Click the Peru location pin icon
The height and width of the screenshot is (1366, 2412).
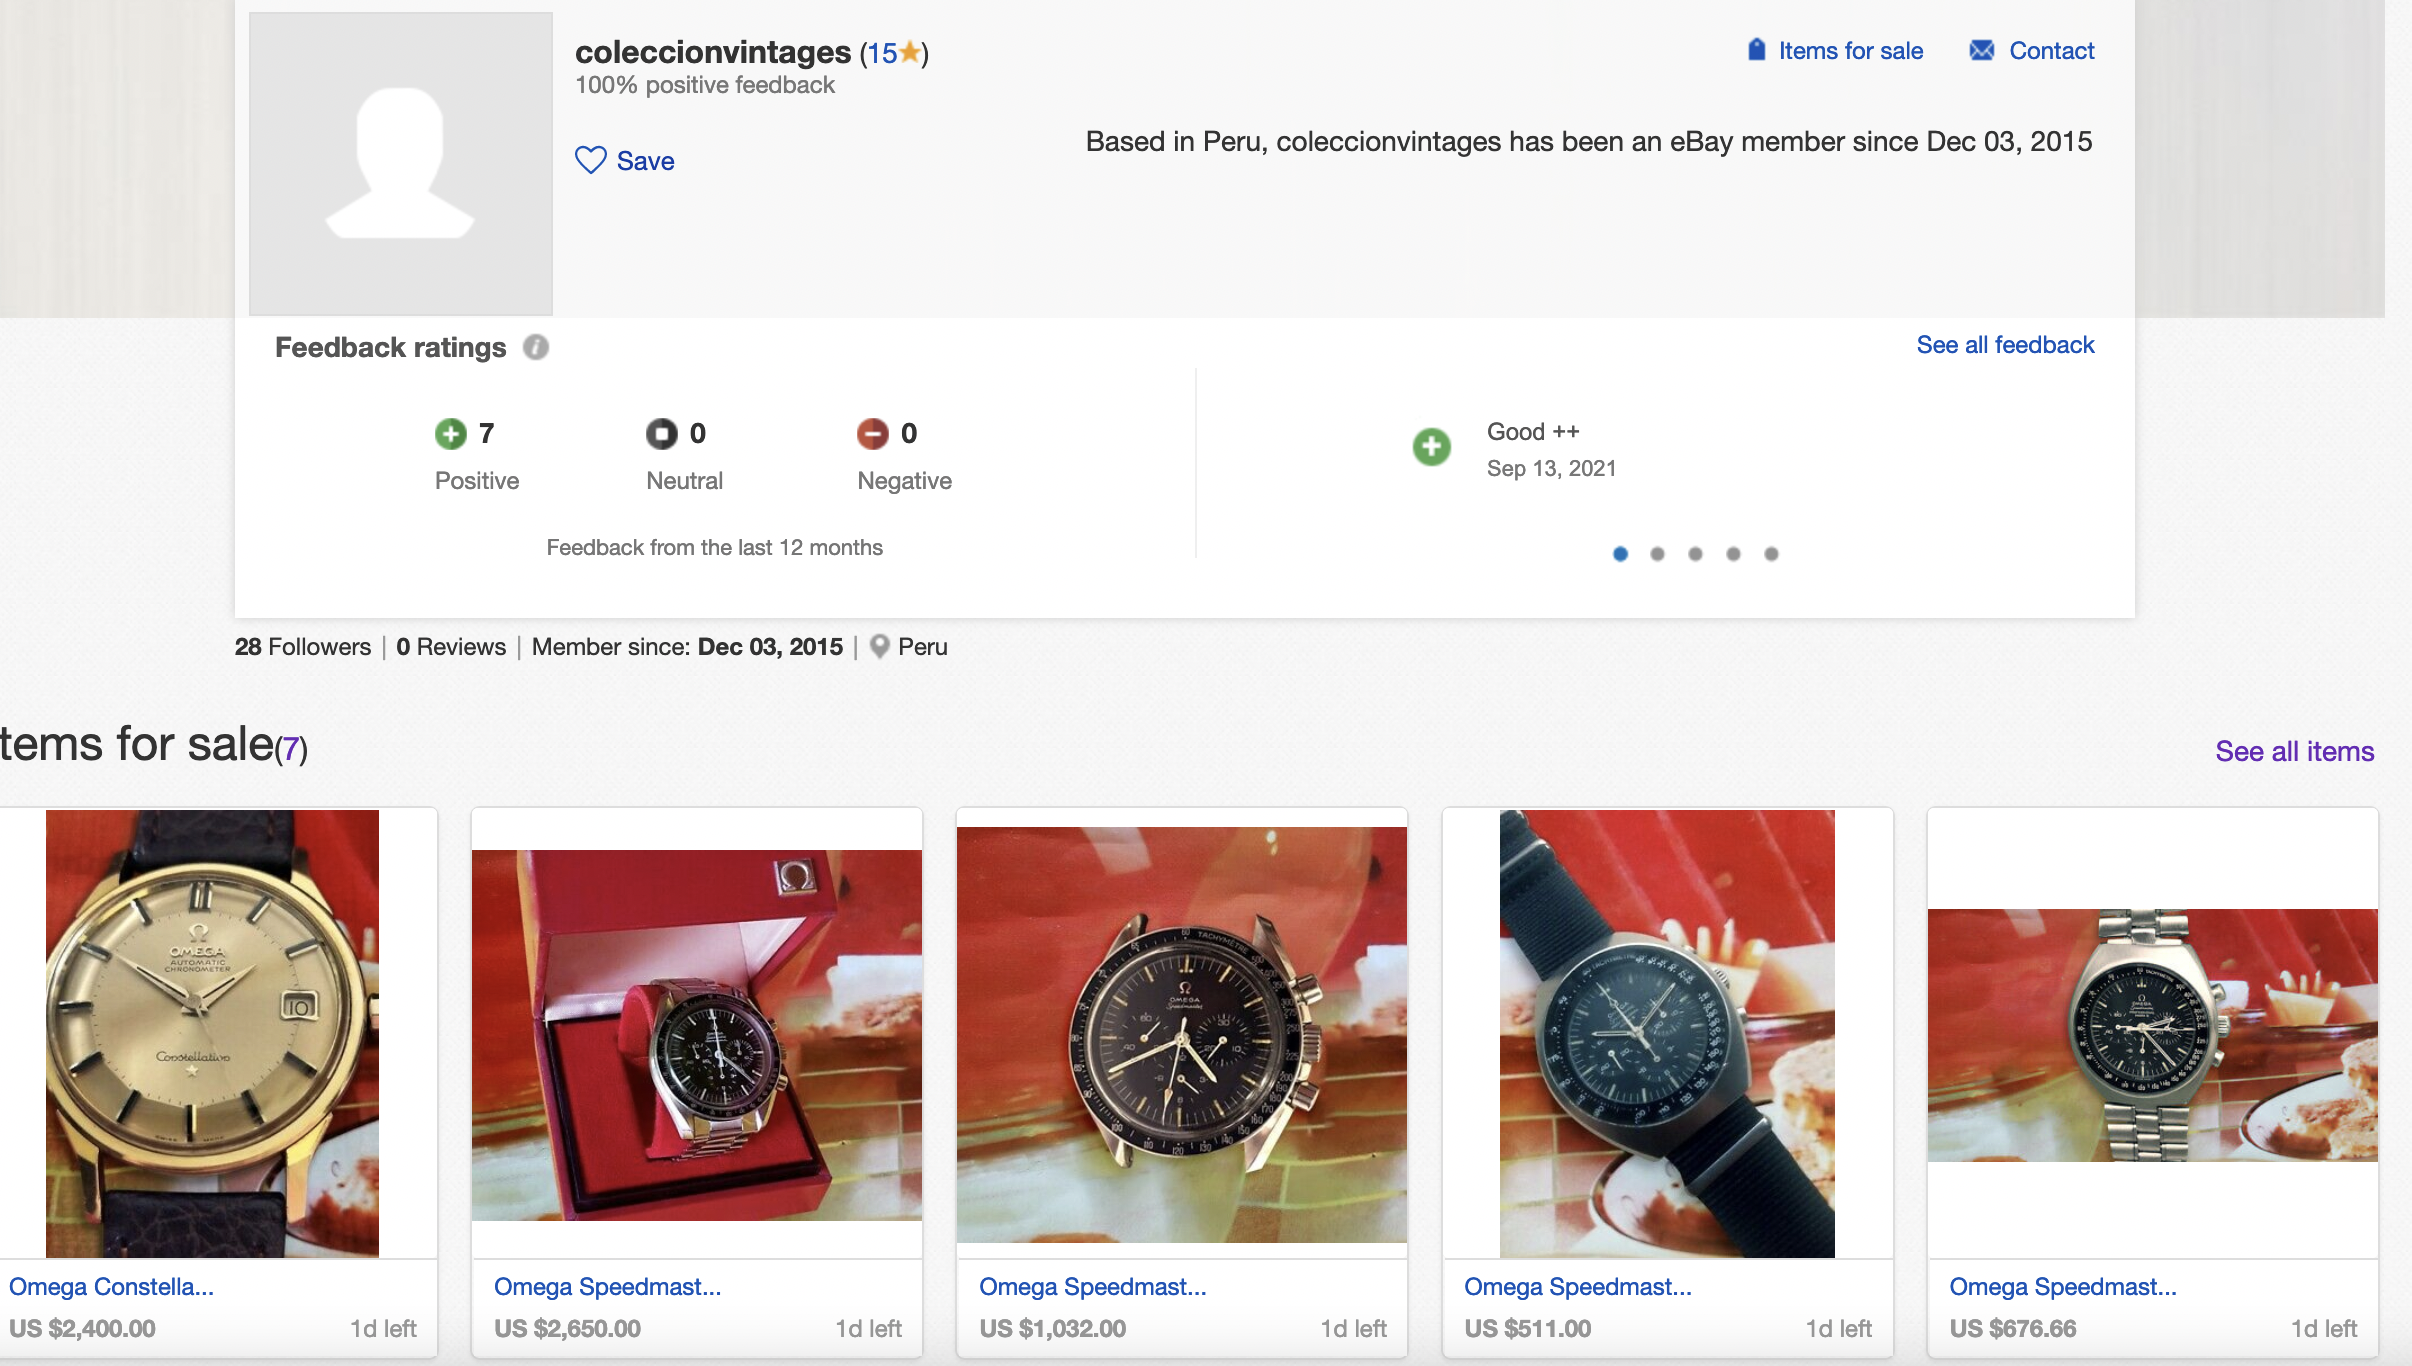(x=879, y=646)
